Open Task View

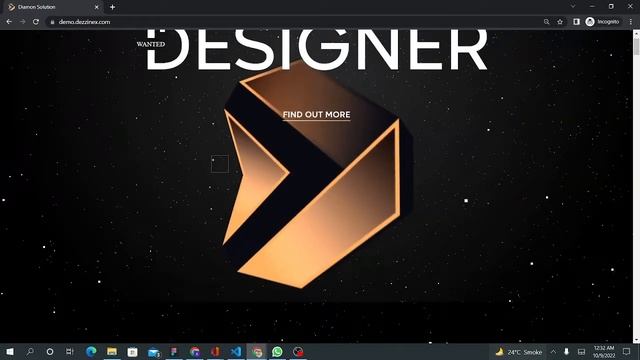[70, 351]
